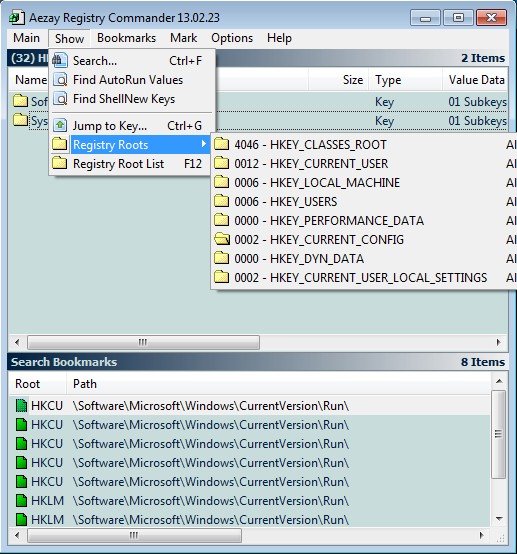Click the '8 Items' count label
Image resolution: width=517 pixels, height=554 pixels.
tap(483, 362)
